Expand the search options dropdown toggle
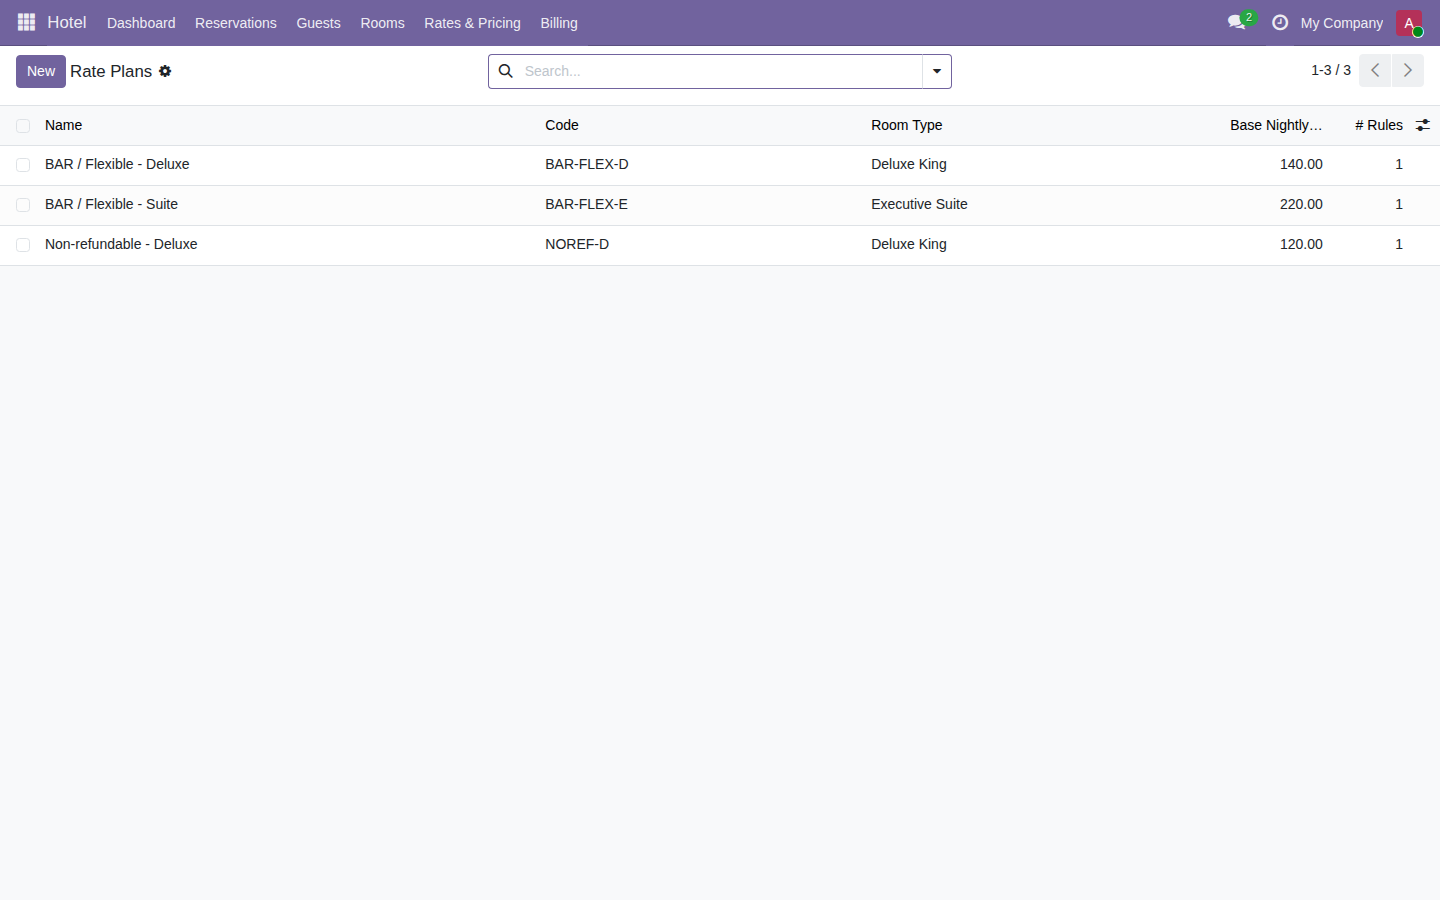 pos(937,71)
